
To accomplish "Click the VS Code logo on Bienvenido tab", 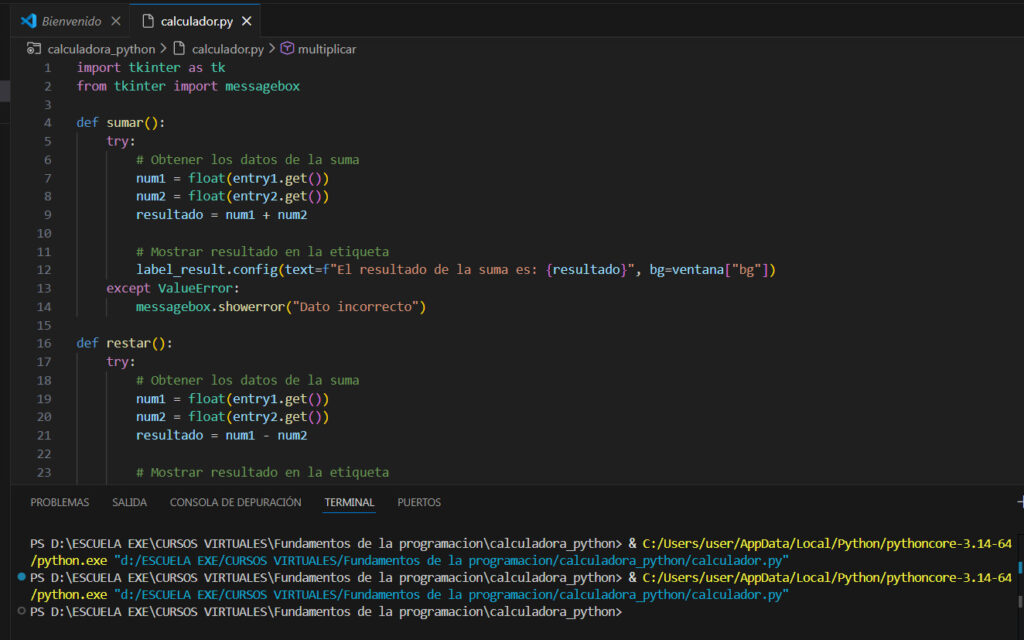I will tap(28, 20).
